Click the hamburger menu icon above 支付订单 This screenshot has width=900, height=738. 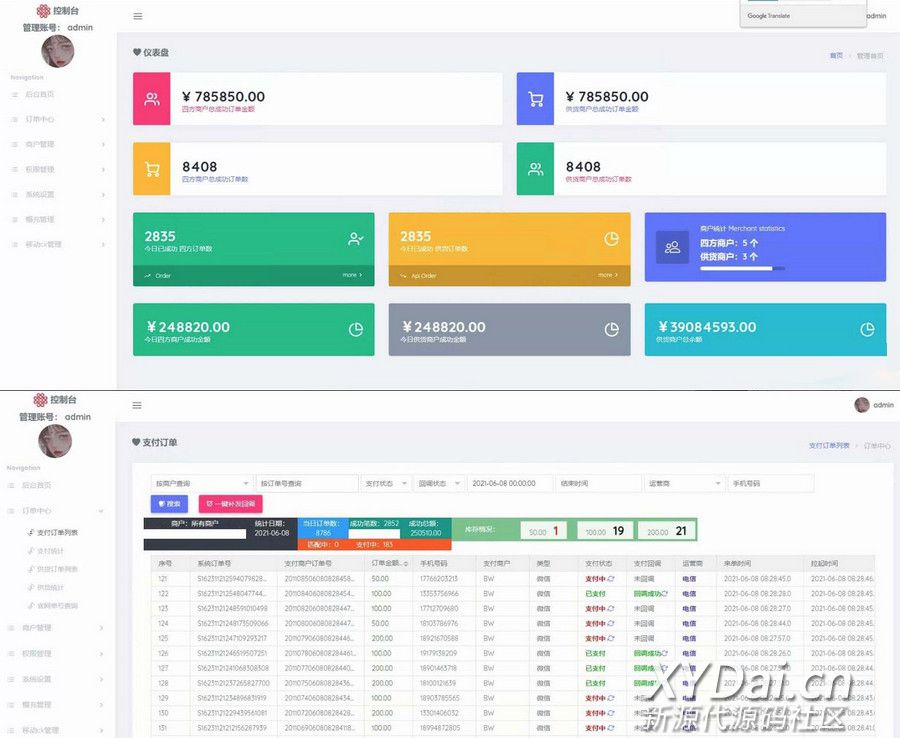coord(137,405)
